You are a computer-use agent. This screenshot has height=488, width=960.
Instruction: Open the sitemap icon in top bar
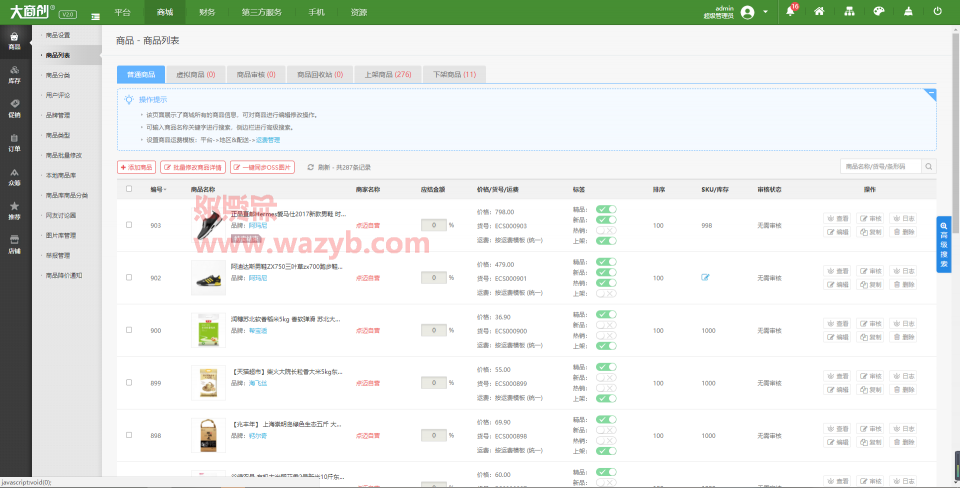point(849,12)
